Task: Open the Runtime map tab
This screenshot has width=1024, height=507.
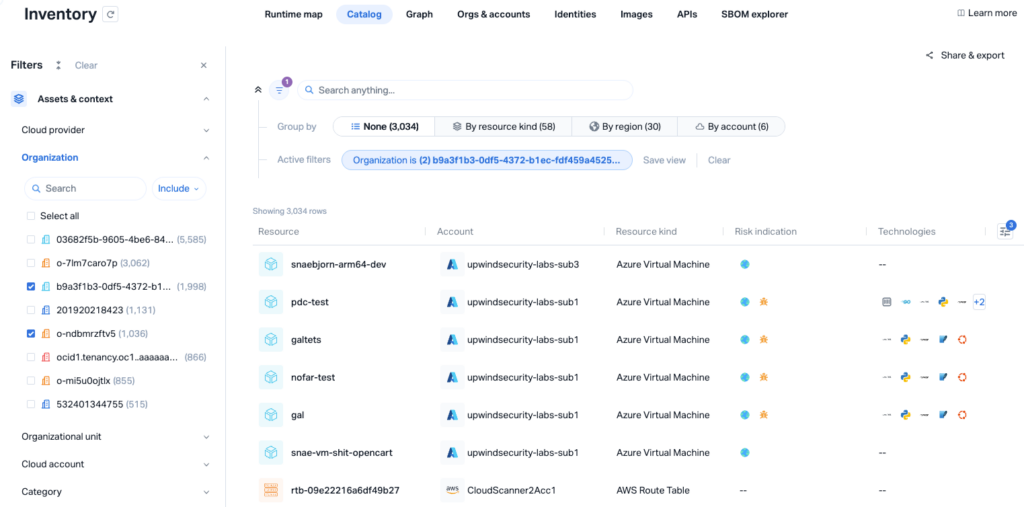Action: pyautogui.click(x=293, y=14)
